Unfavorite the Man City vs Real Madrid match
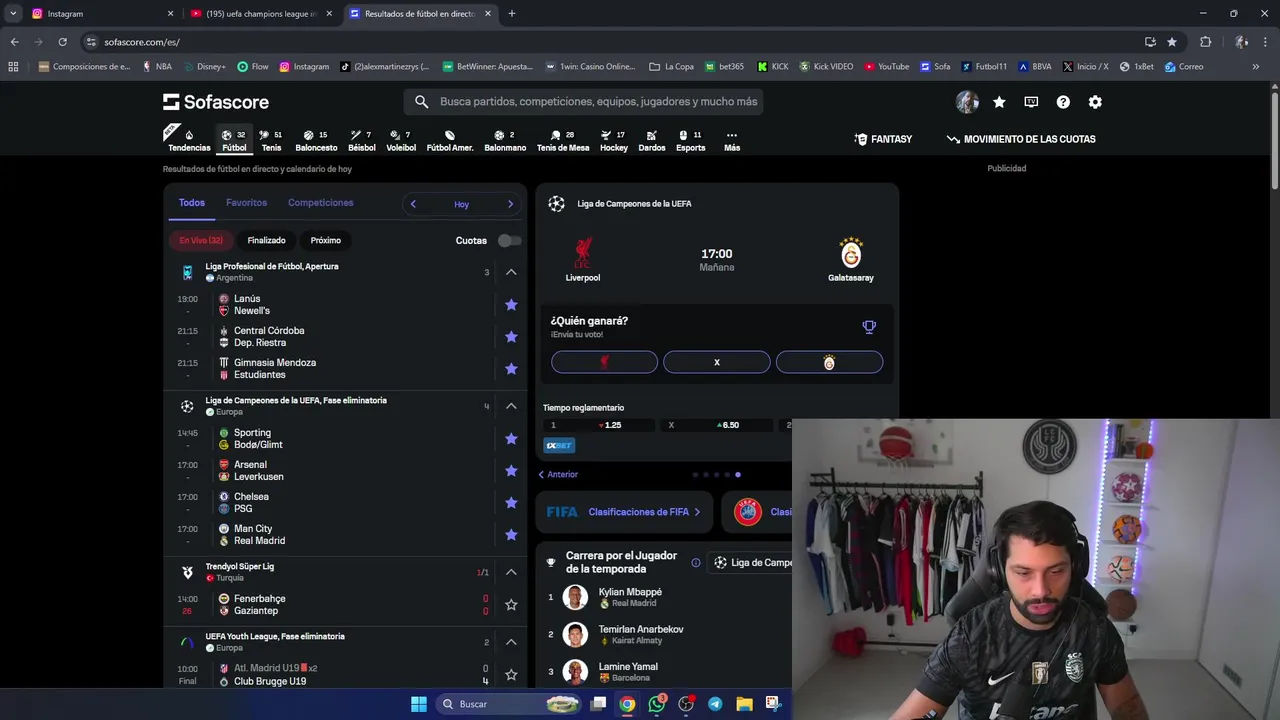The image size is (1280, 720). [511, 535]
